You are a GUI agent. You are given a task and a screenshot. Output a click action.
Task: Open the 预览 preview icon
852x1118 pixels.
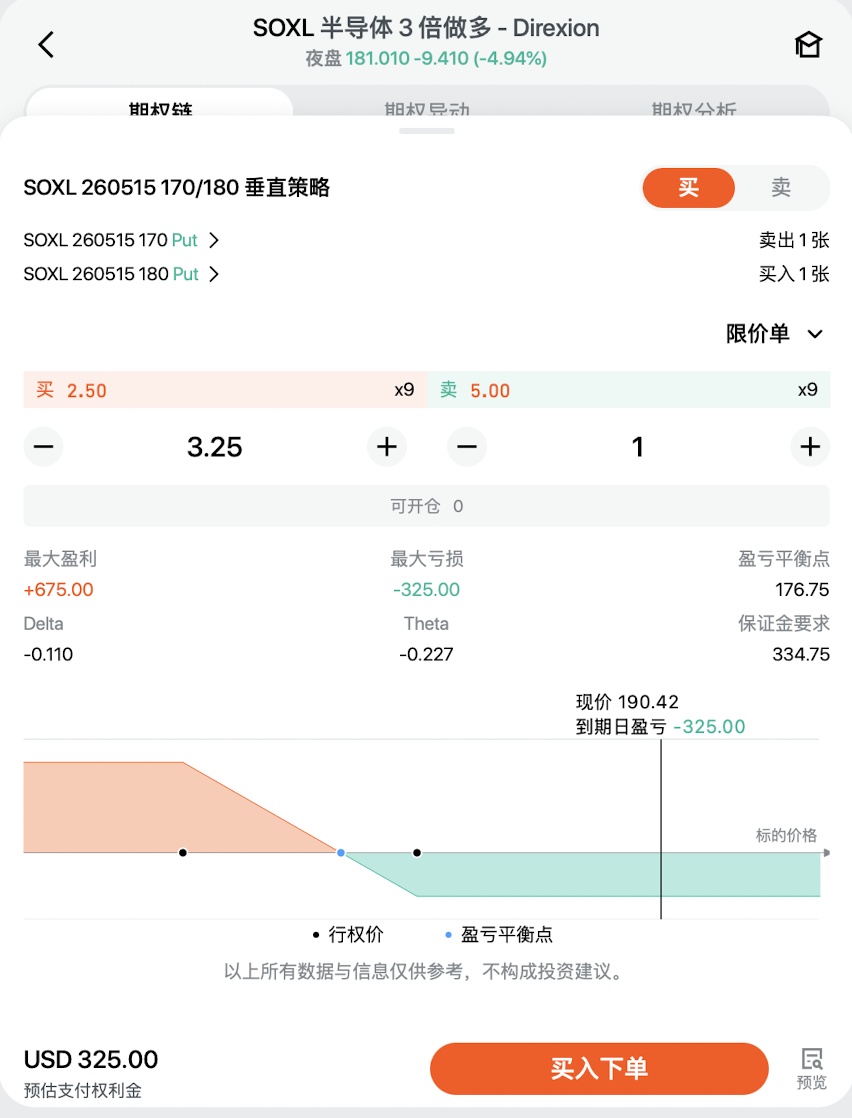[x=811, y=1068]
